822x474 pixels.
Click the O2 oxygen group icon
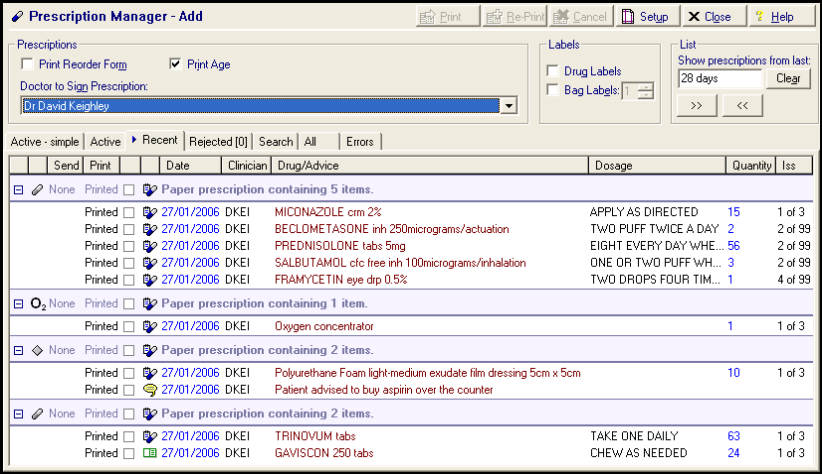[38, 303]
